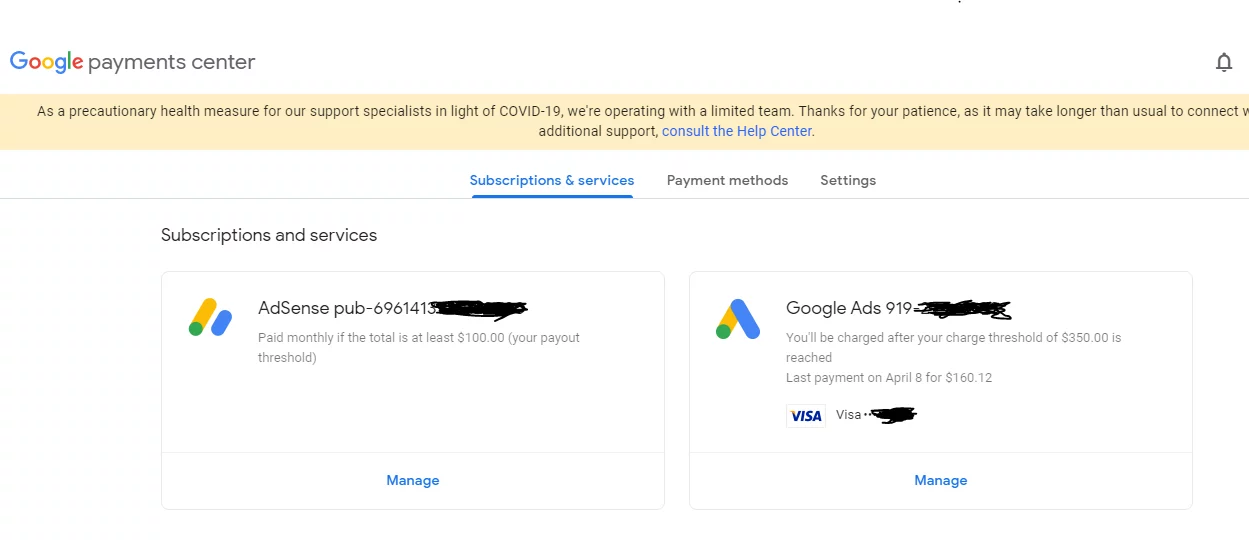Open the consult the Help Center link
This screenshot has width=1249, height=546.
point(737,131)
